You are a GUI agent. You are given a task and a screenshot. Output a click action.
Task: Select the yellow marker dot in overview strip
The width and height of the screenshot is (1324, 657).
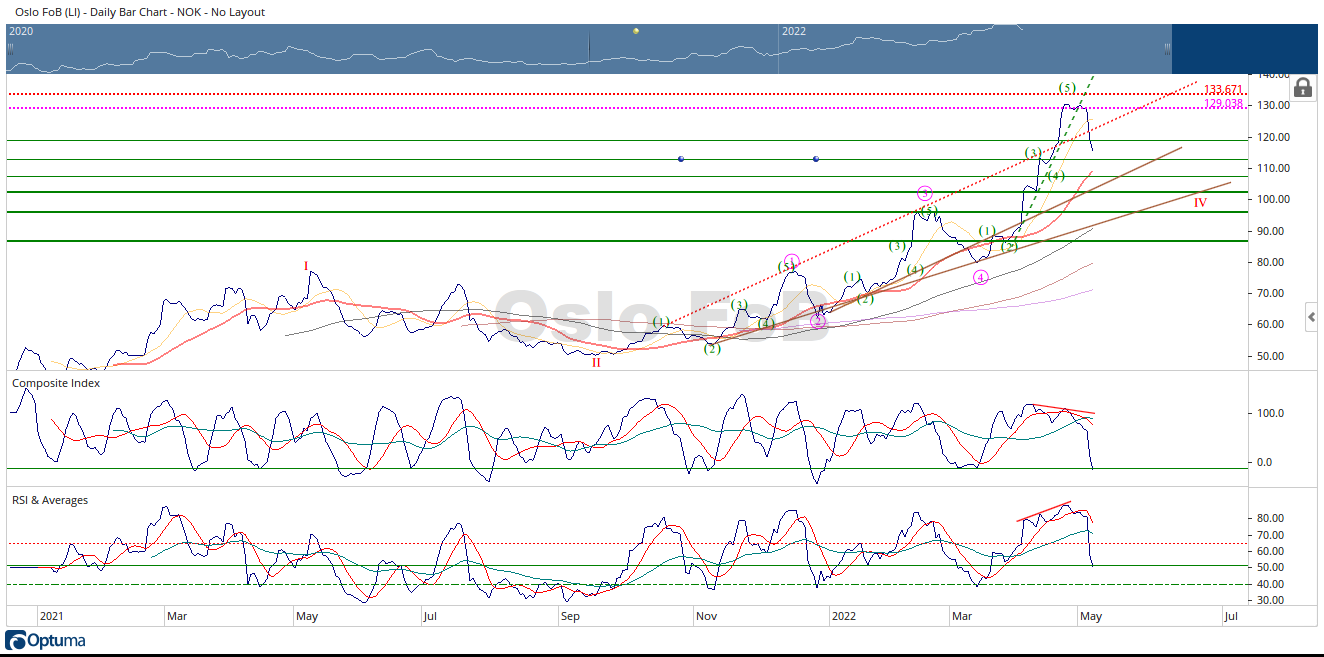pyautogui.click(x=636, y=31)
